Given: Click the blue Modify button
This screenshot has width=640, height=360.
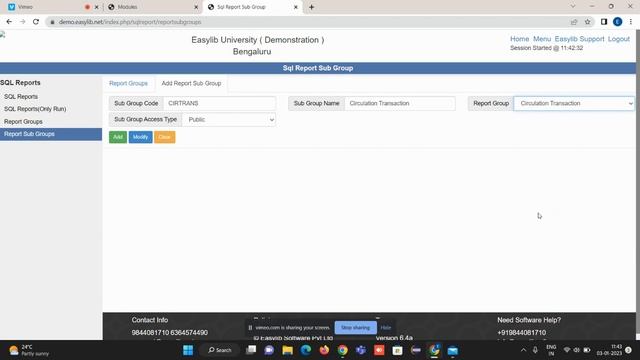Looking at the screenshot, I should coord(140,137).
